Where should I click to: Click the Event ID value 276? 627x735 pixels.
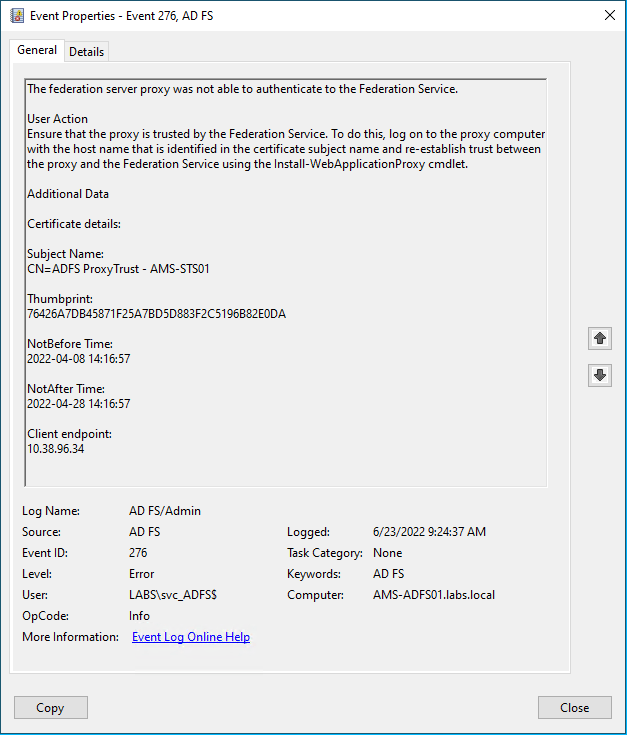pos(139,553)
